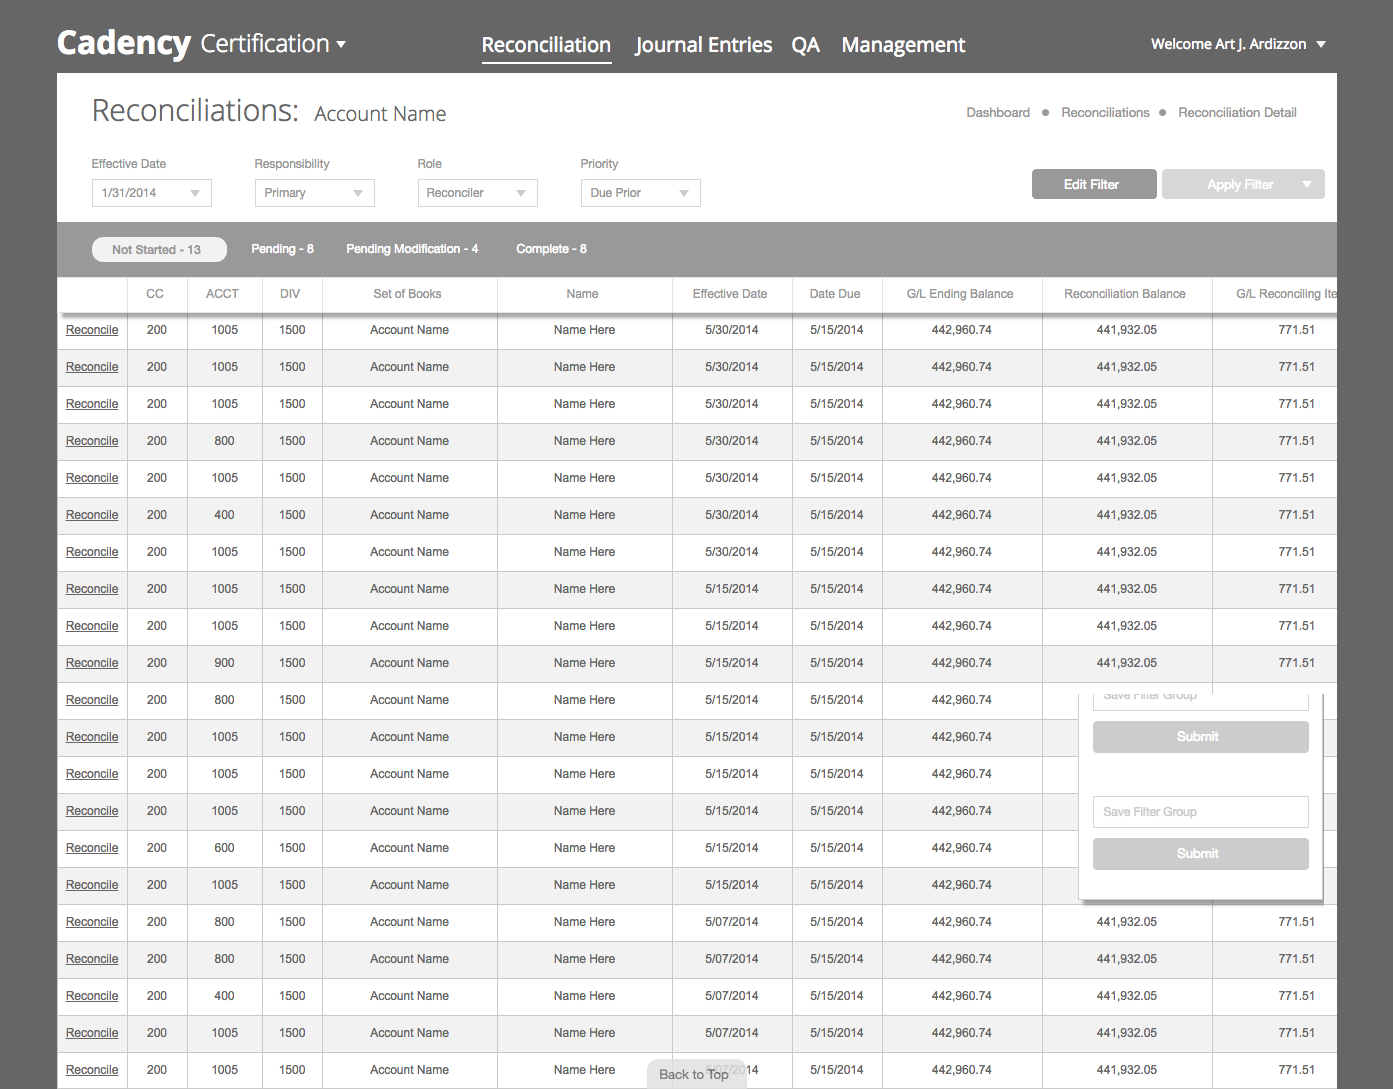Open the Priority dropdown set to Due Prior
Image resolution: width=1393 pixels, height=1089 pixels.
point(640,192)
